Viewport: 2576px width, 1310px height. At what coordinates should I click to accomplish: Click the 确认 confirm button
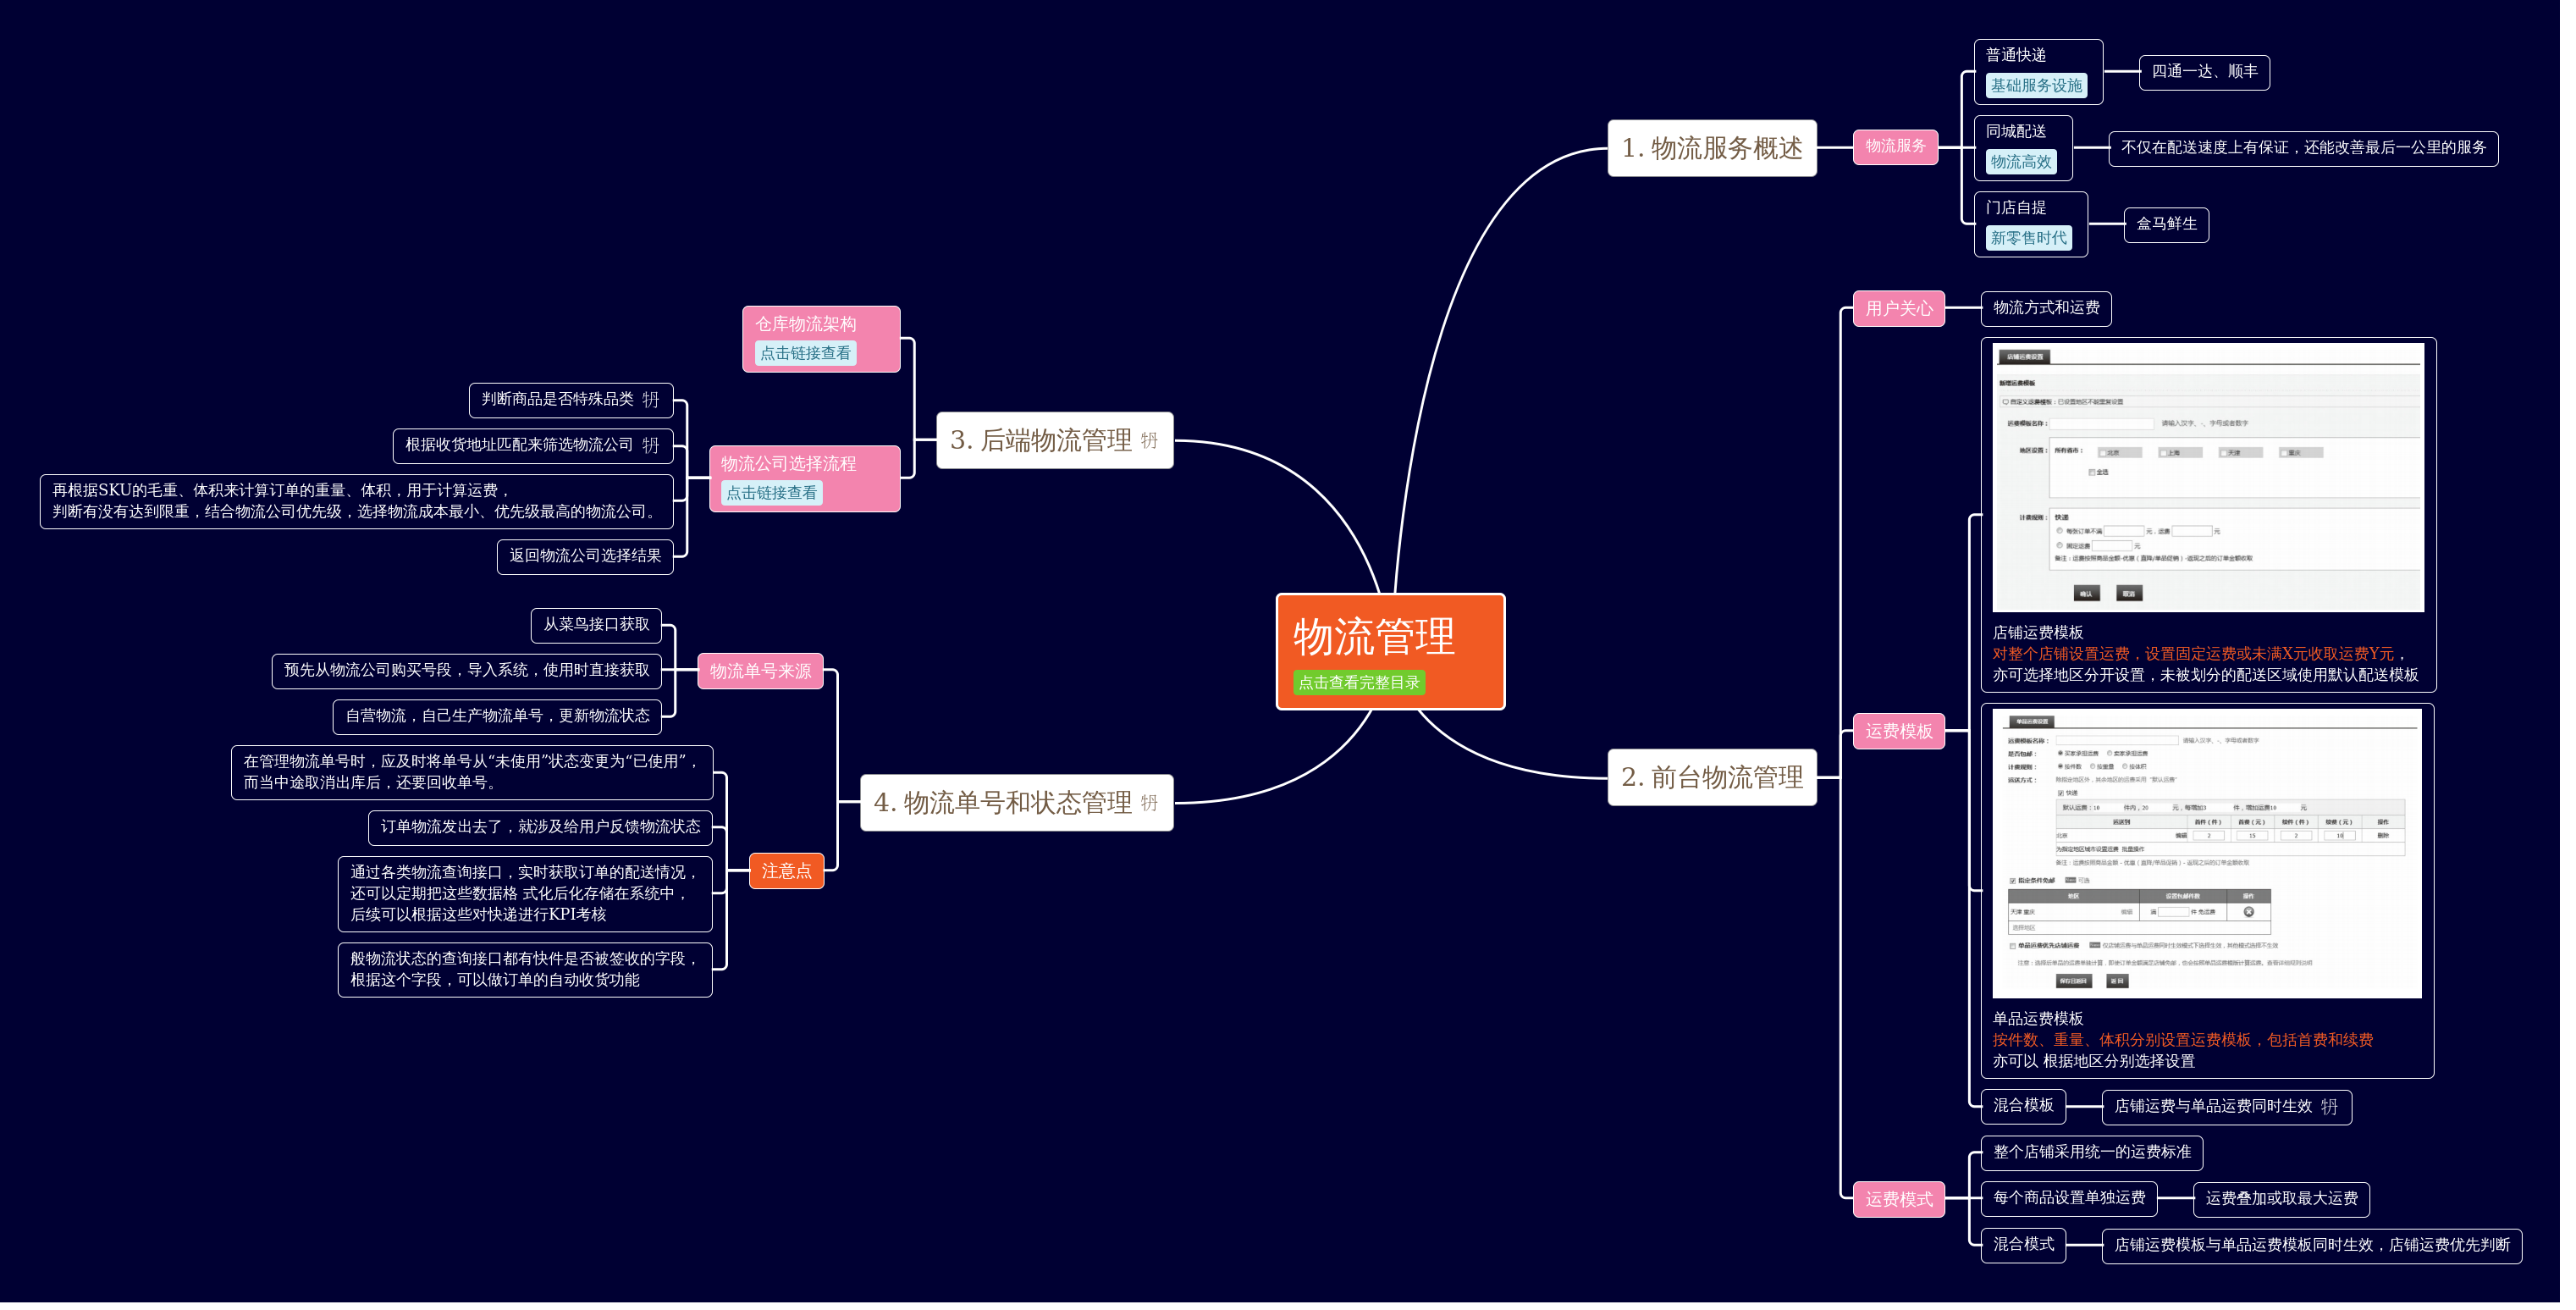point(2088,594)
